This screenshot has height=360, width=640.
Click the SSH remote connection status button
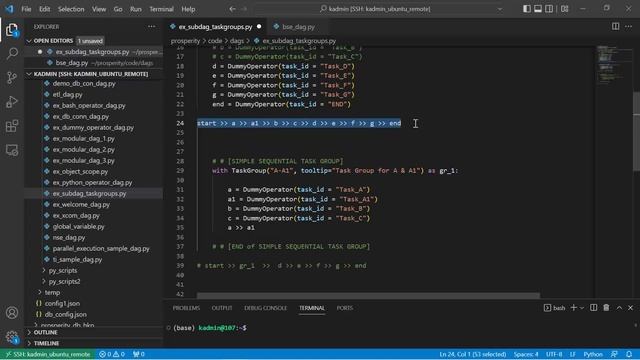pyautogui.click(x=48, y=354)
